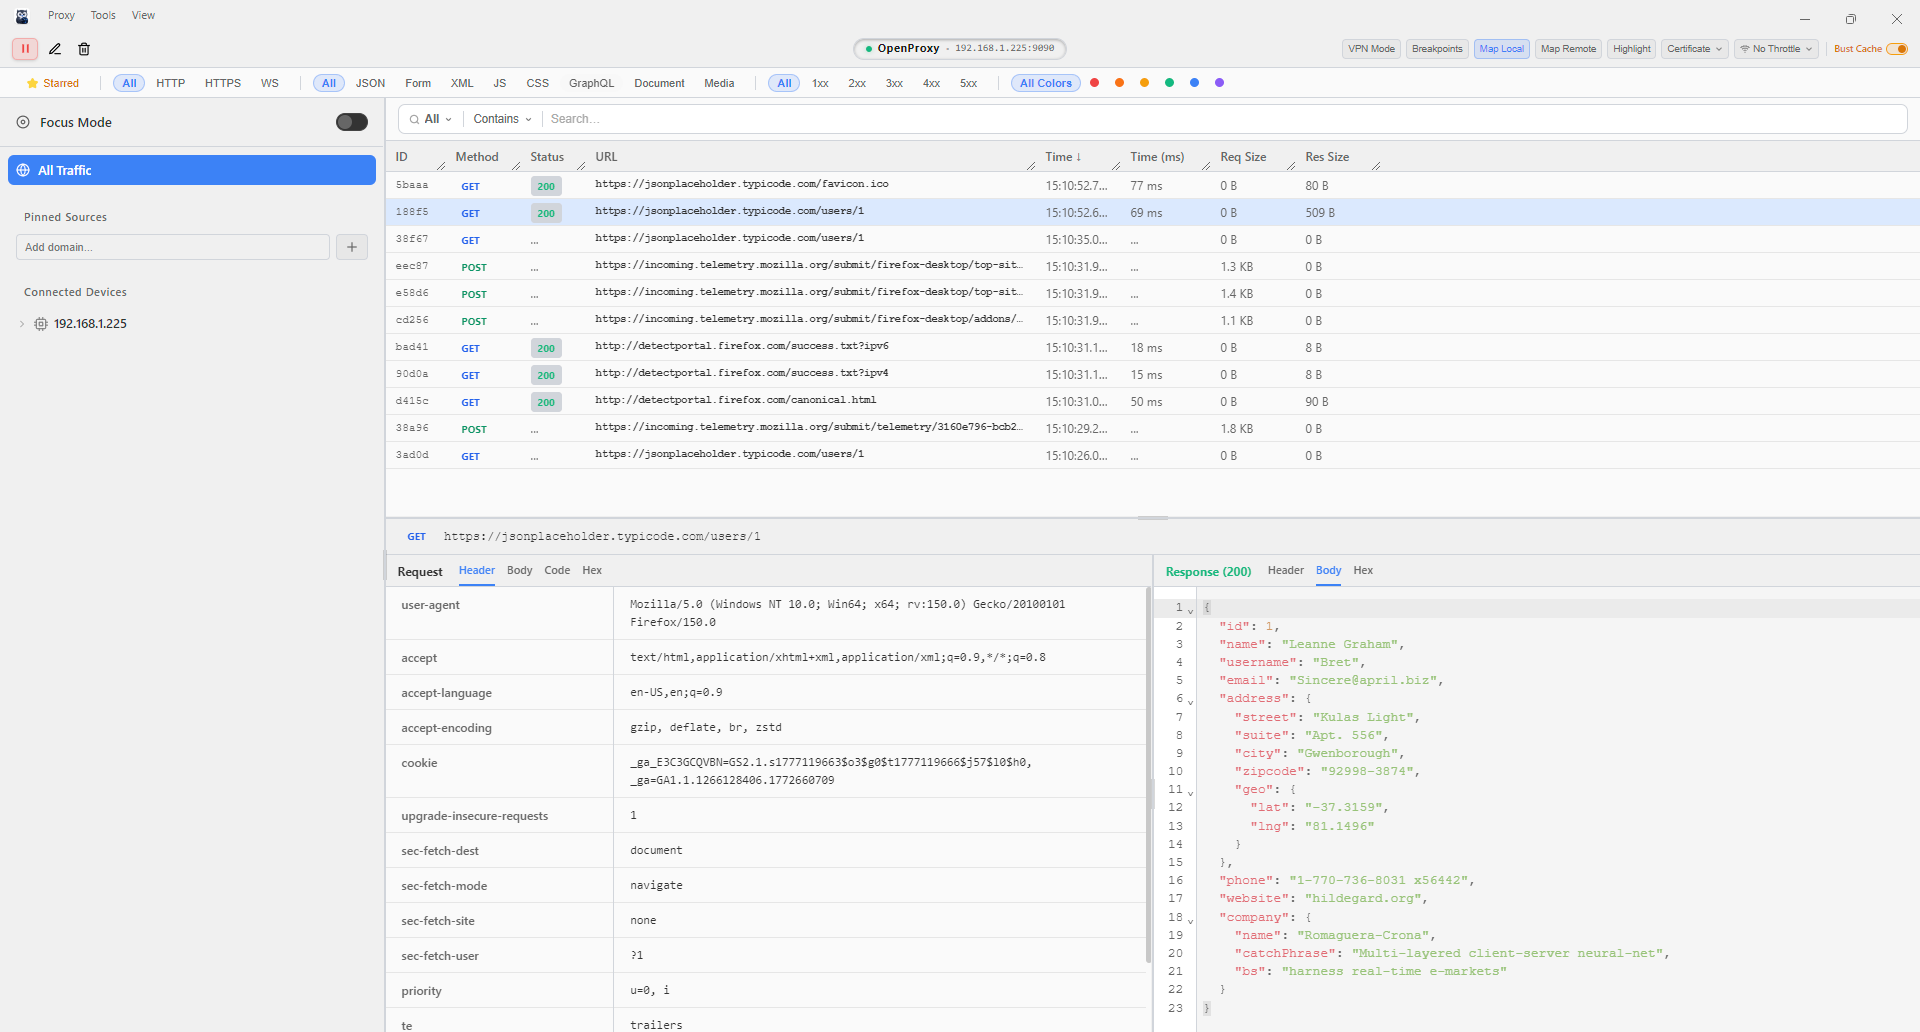Click the plus button to add domain

(x=352, y=247)
